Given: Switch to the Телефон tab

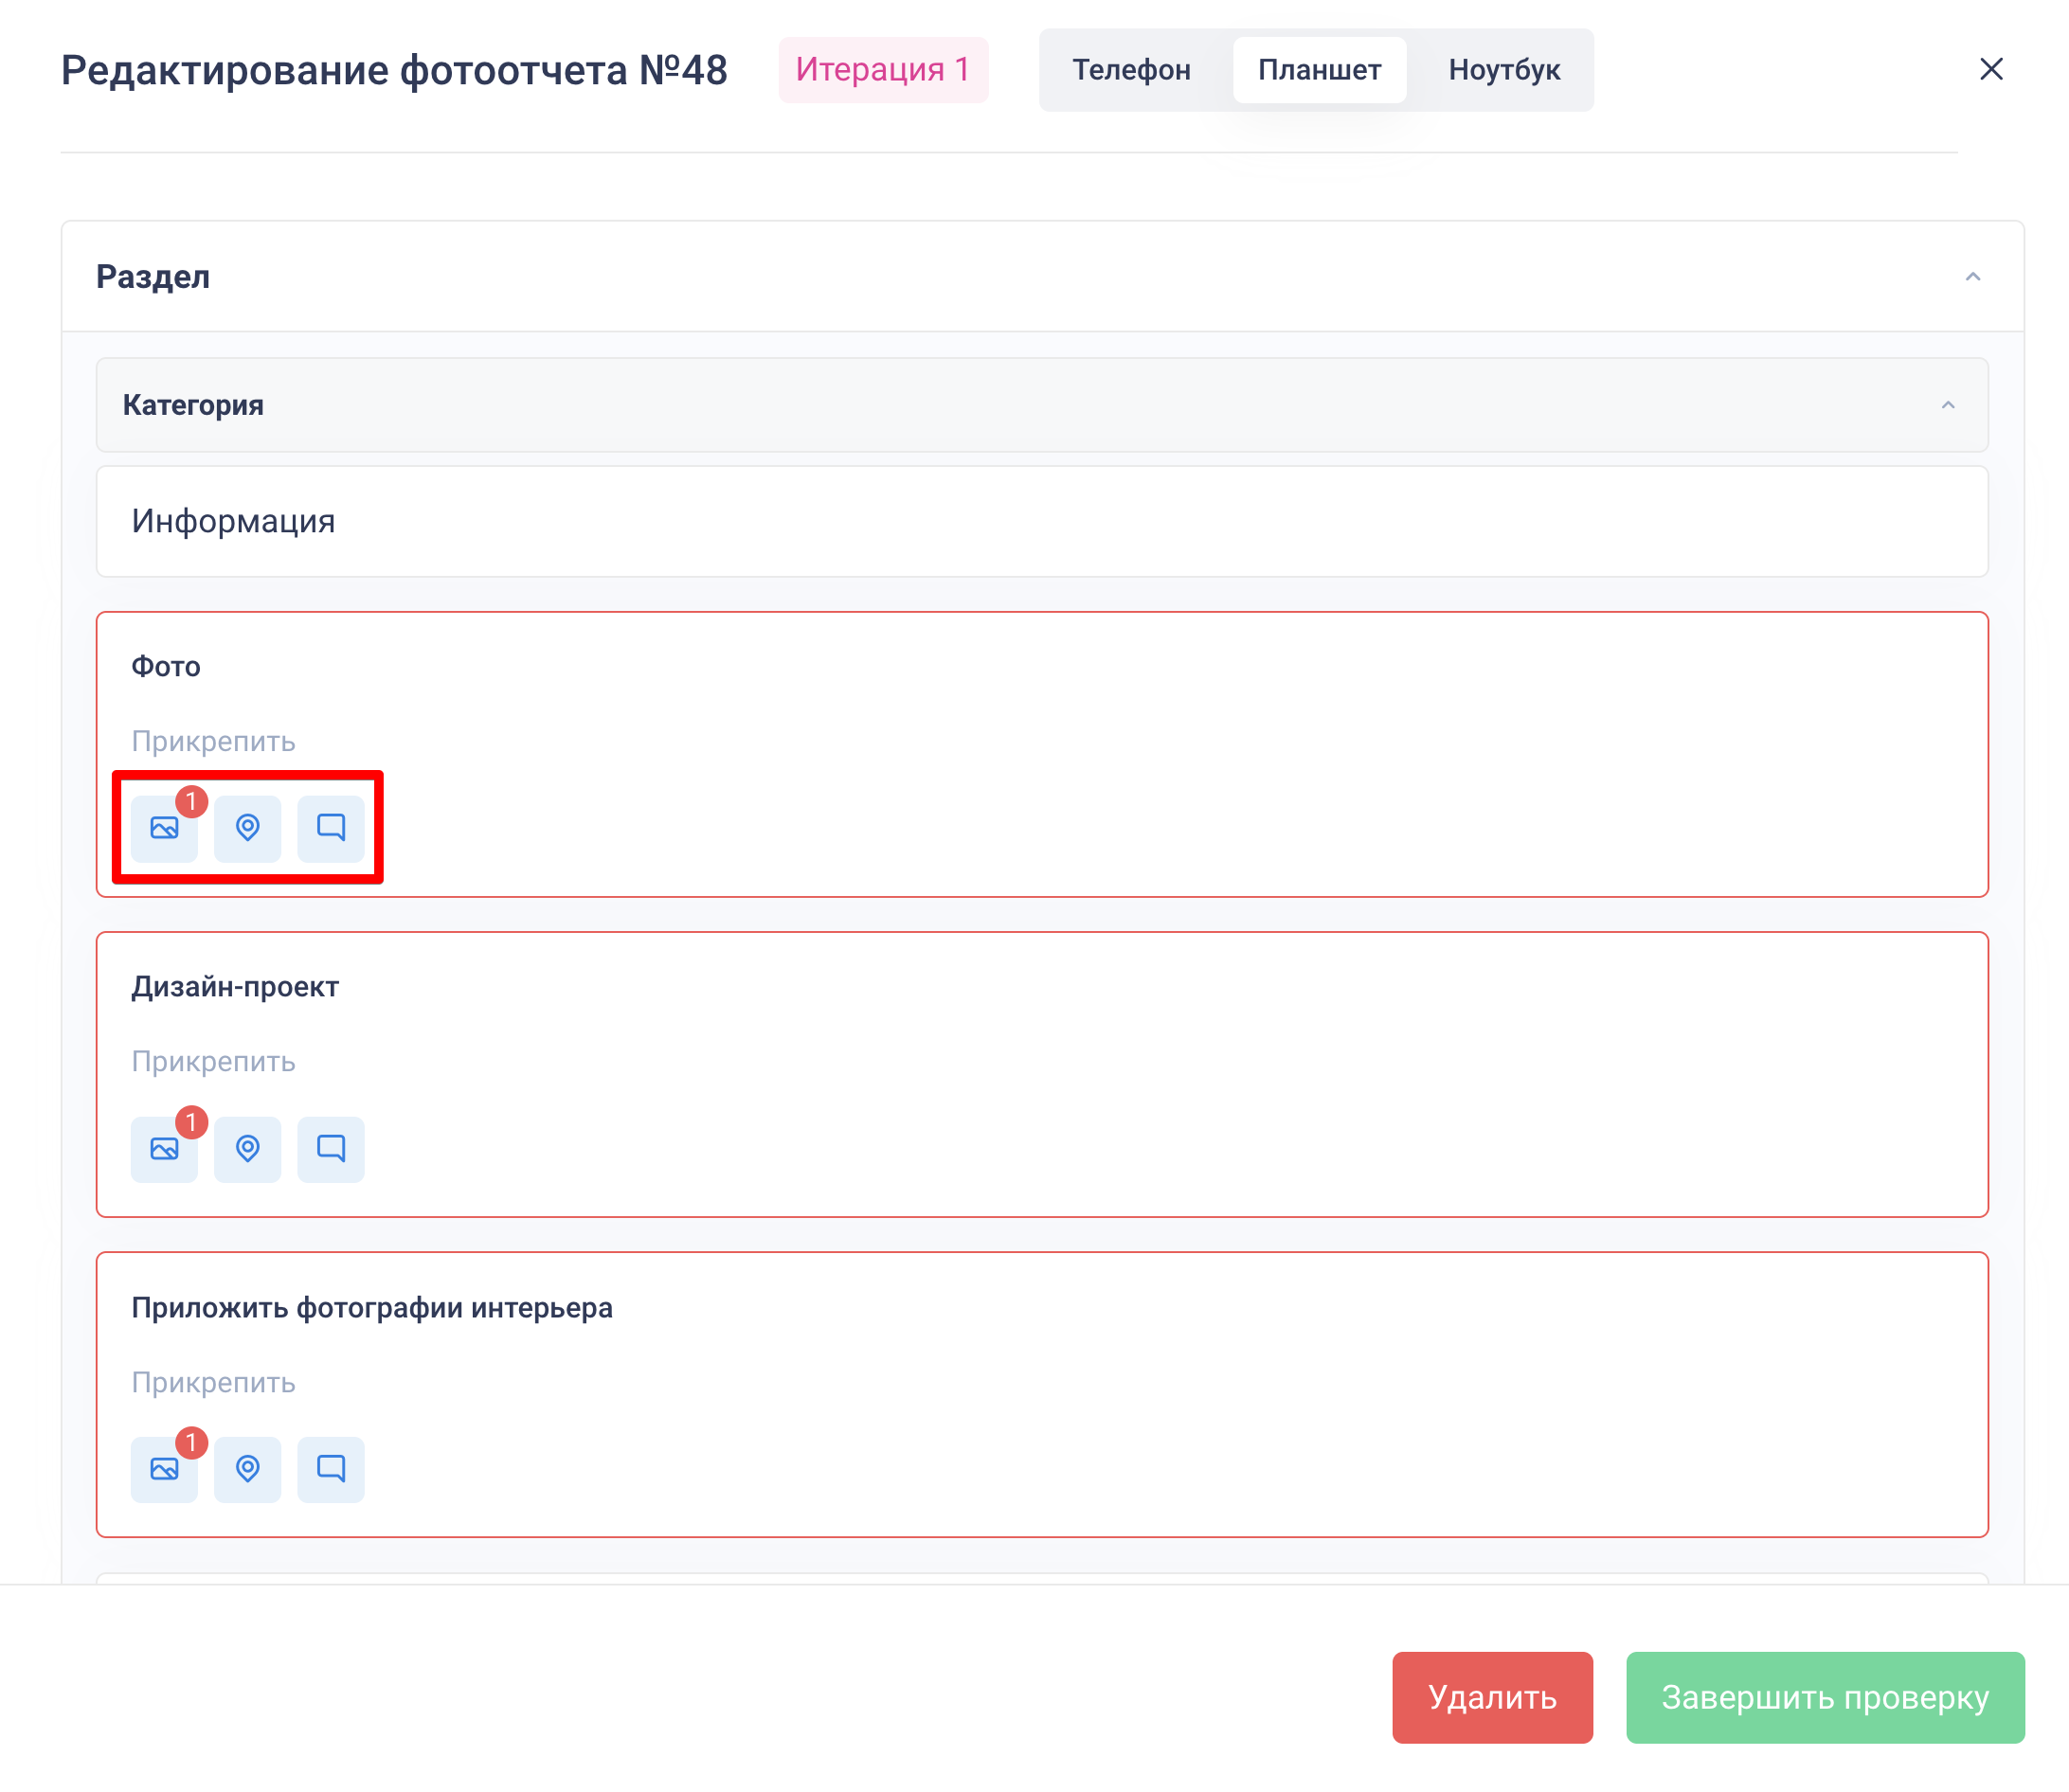Looking at the screenshot, I should pos(1131,70).
